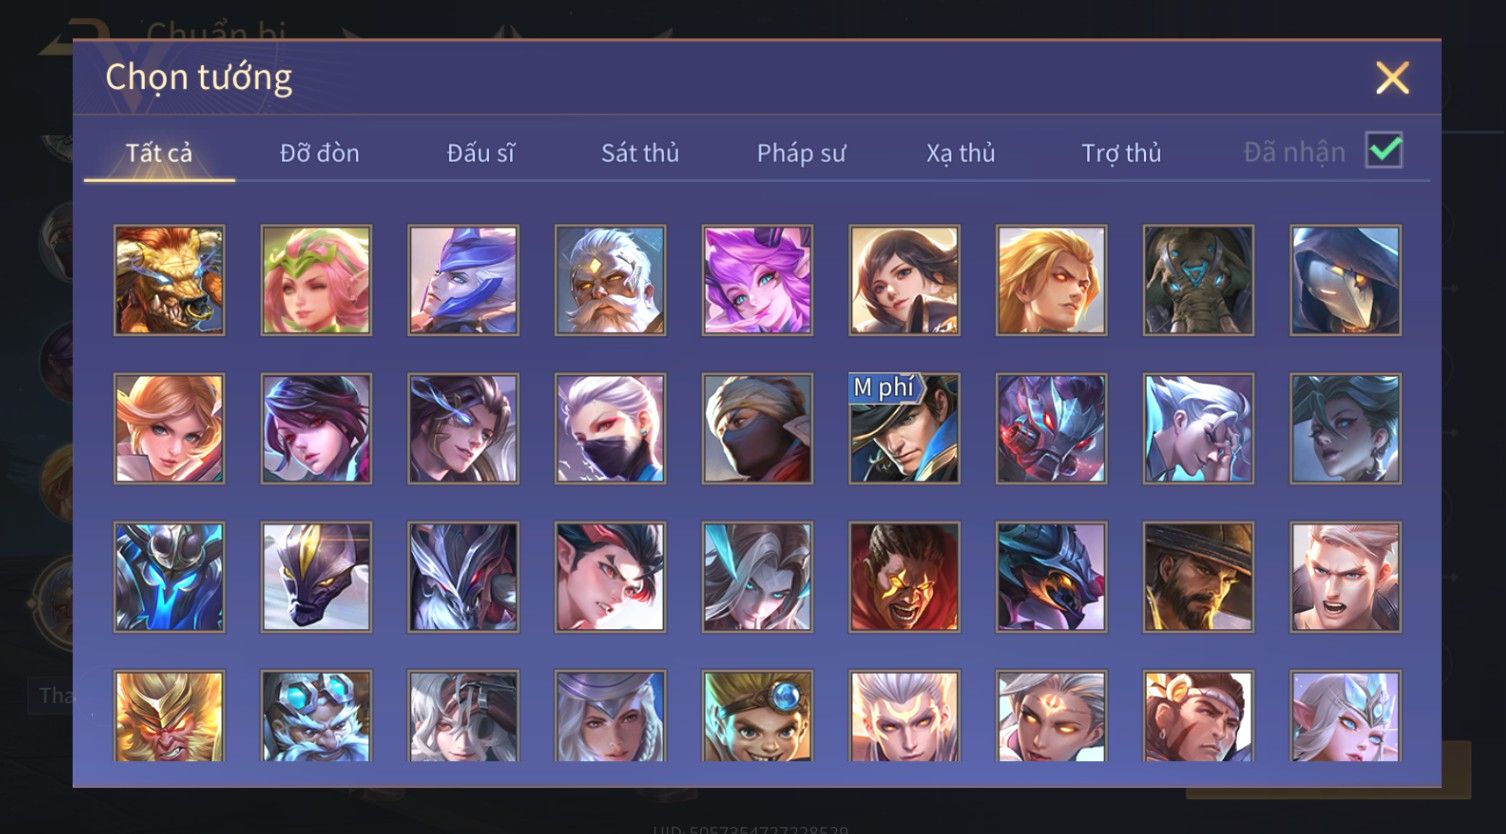Select the golden bull hero portrait

pyautogui.click(x=169, y=280)
